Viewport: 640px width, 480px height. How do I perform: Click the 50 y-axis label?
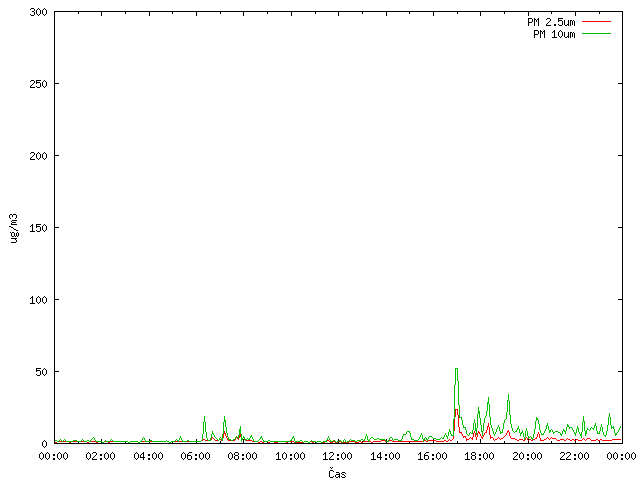[41, 372]
